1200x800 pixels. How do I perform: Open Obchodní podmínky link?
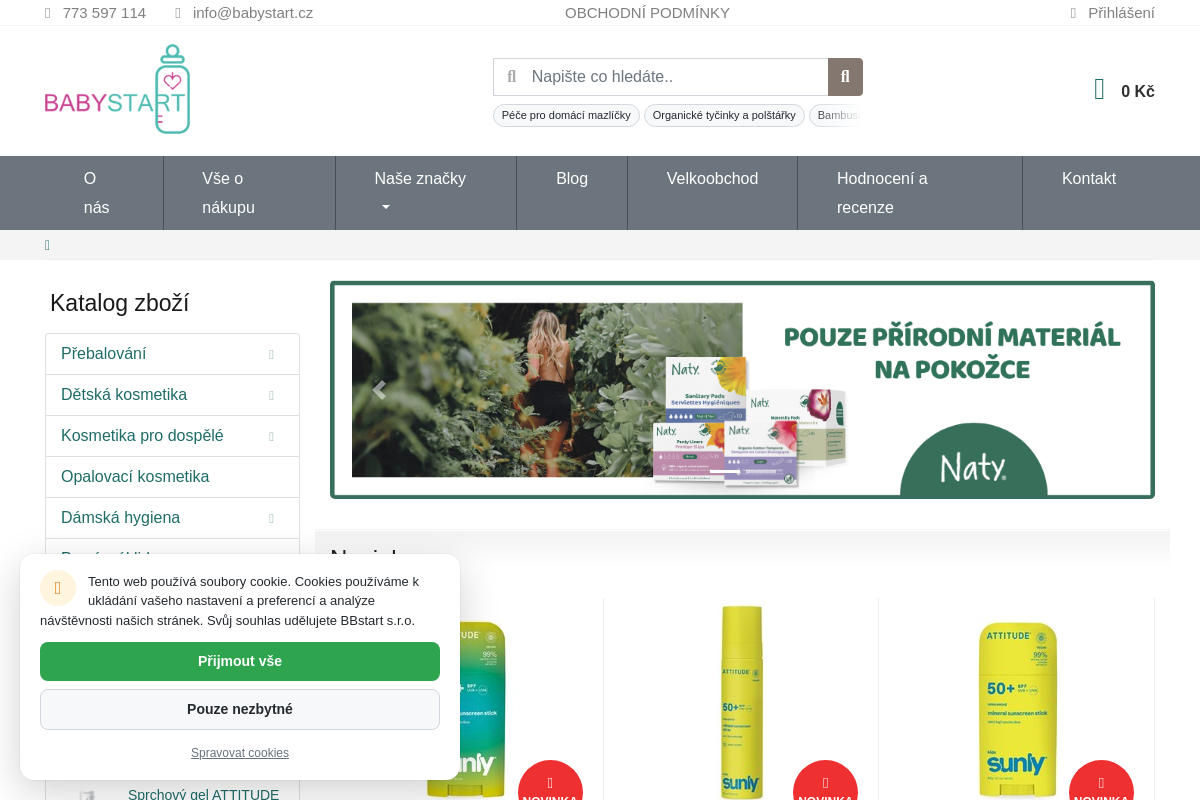pos(647,13)
